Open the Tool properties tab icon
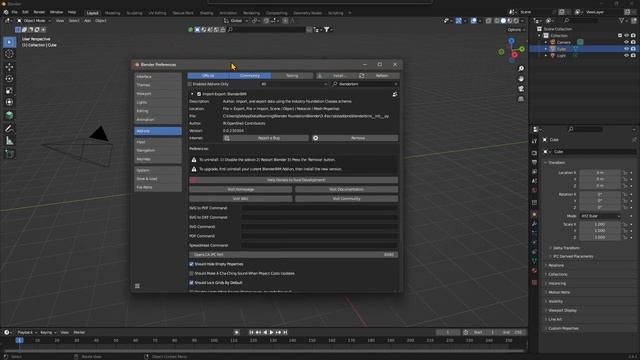 point(534,141)
